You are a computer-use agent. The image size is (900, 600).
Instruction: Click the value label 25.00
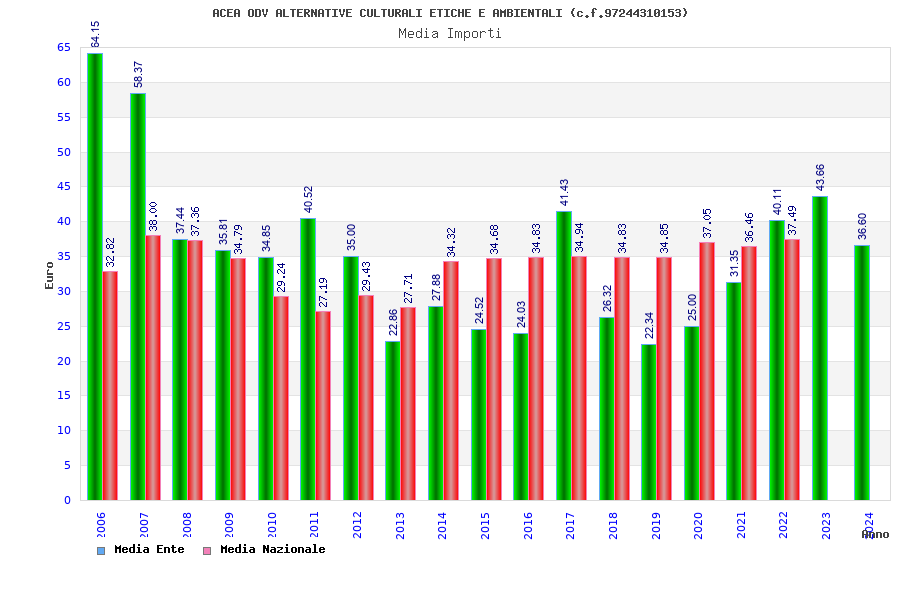(692, 307)
